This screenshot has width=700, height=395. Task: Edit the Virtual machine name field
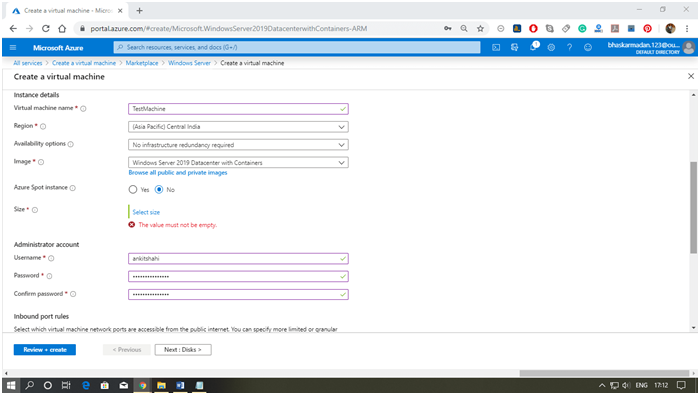[x=238, y=109]
